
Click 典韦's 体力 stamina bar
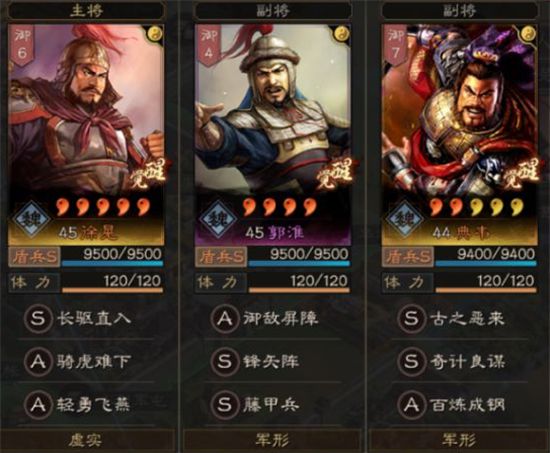point(486,283)
